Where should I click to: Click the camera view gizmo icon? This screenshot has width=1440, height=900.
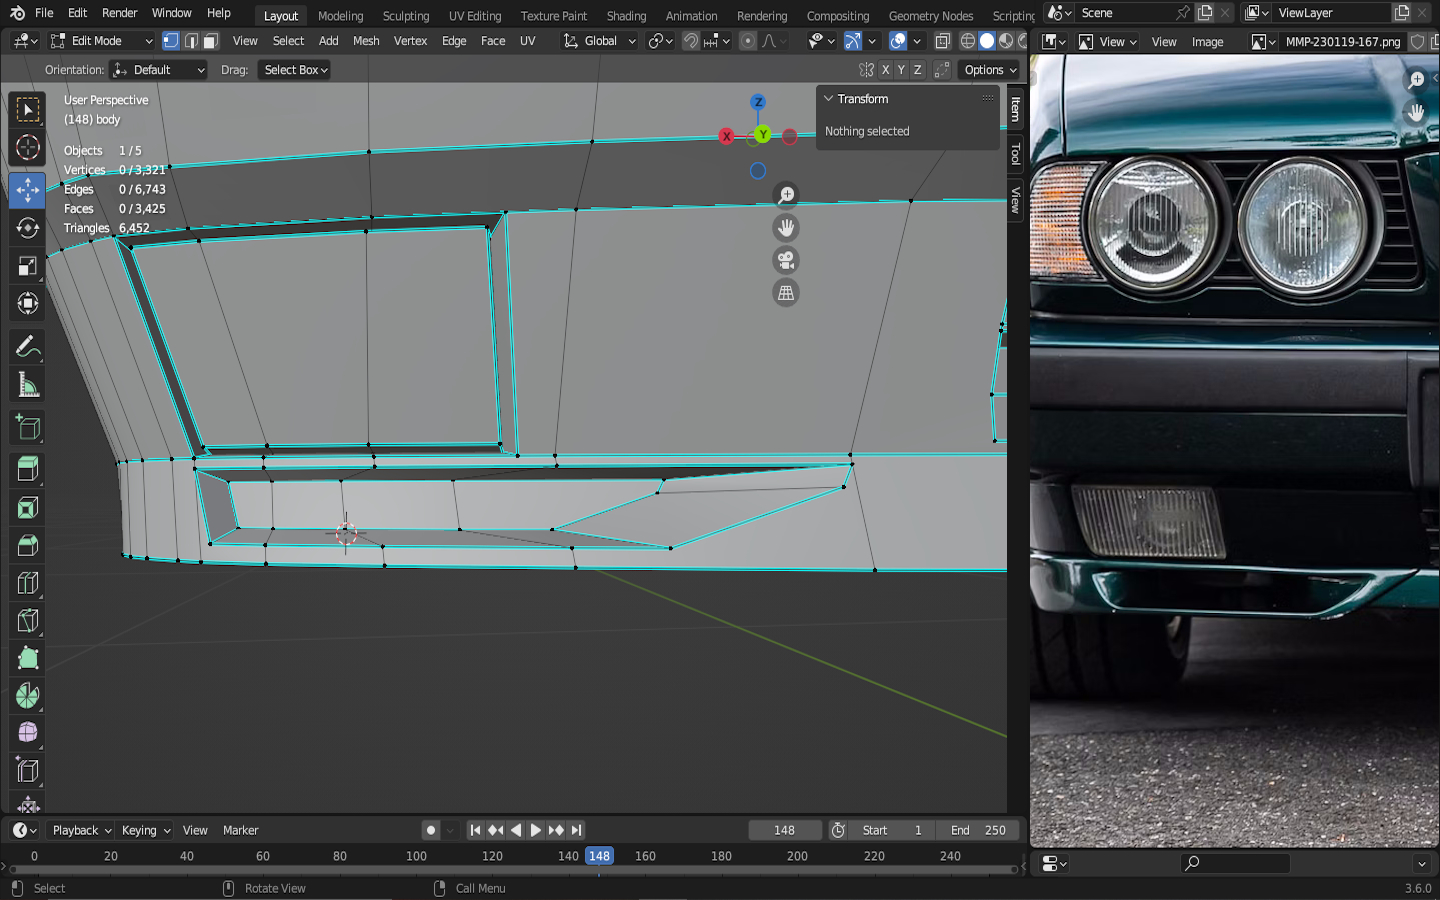(786, 261)
